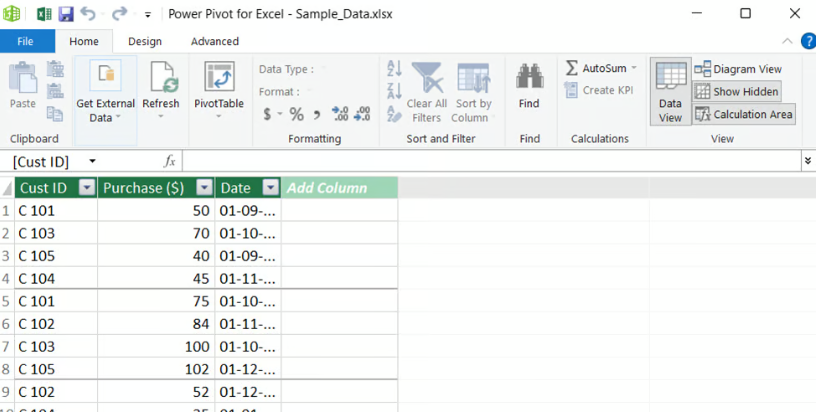Select the cell C 105 in row 3
The image size is (816, 412).
point(56,256)
